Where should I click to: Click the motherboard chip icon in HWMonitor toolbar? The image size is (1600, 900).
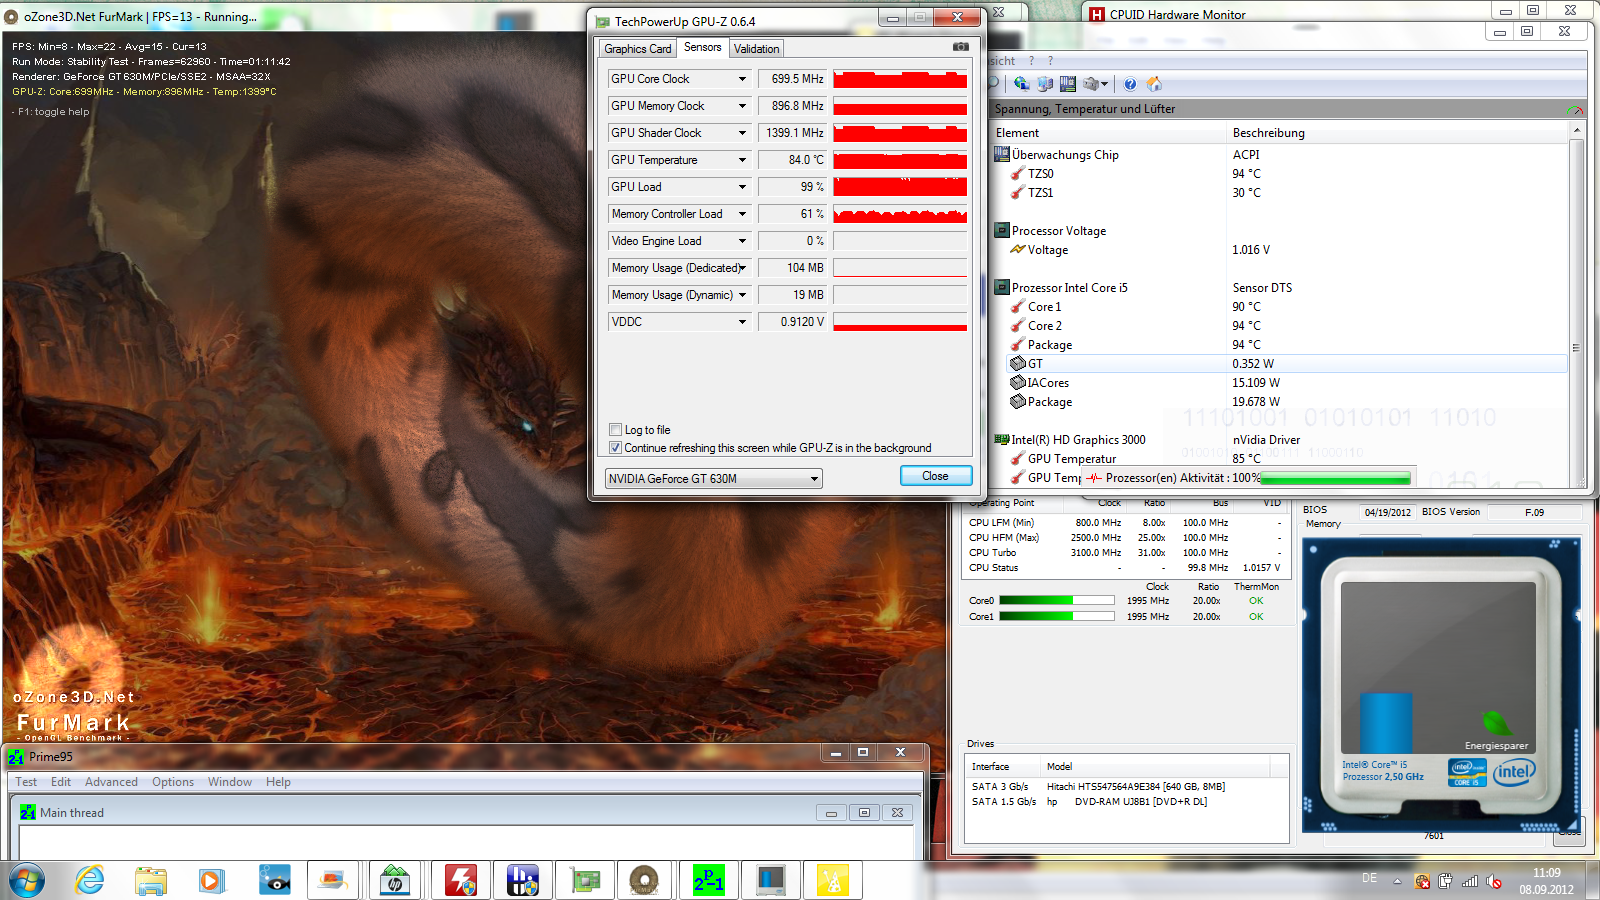(1068, 84)
